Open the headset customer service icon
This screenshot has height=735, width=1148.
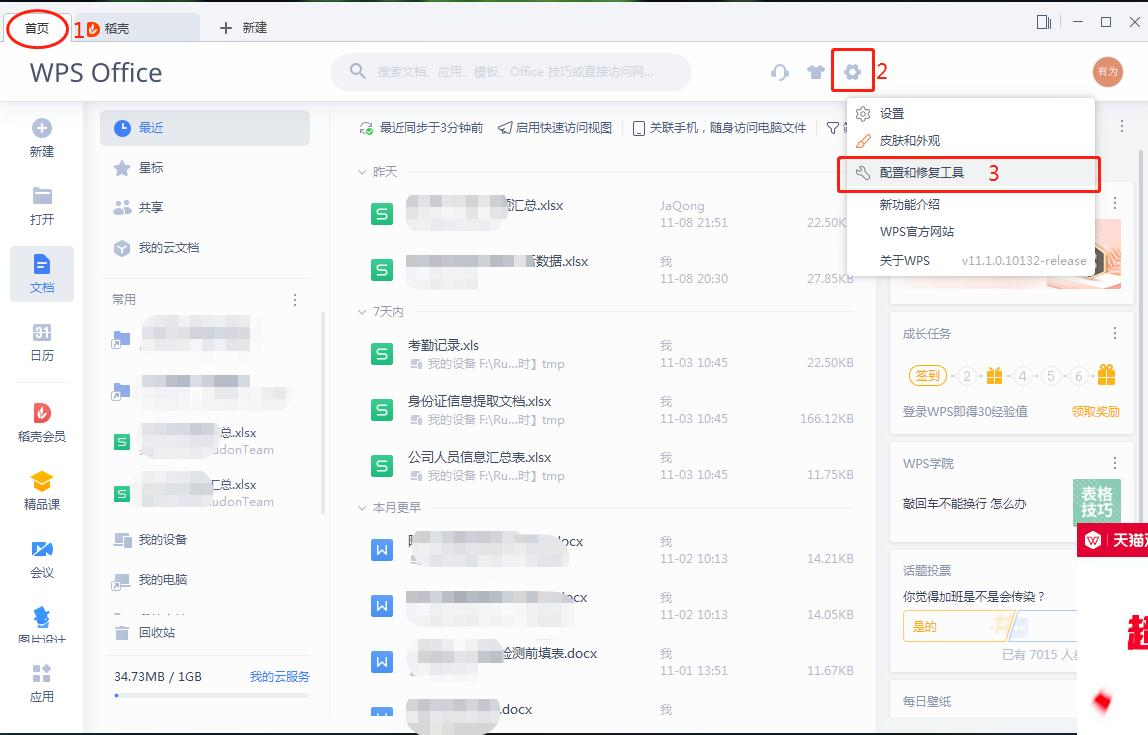tap(780, 72)
